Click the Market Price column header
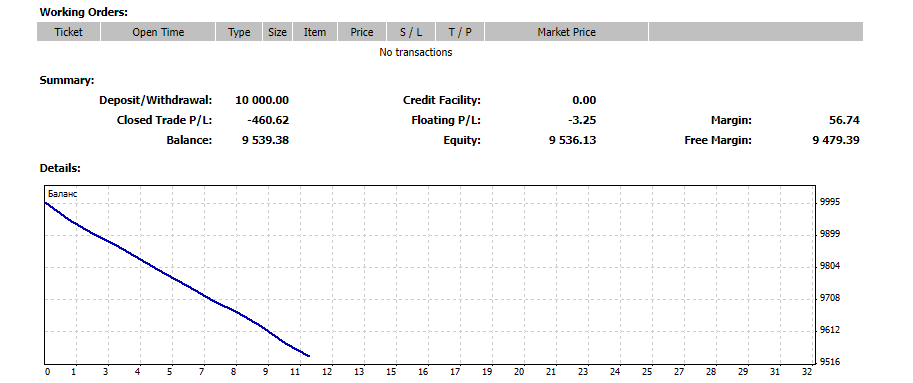Viewport: 913px width, 383px height. [566, 32]
